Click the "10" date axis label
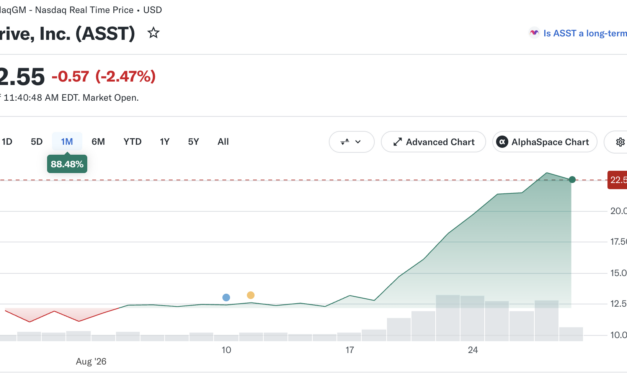 pos(226,350)
